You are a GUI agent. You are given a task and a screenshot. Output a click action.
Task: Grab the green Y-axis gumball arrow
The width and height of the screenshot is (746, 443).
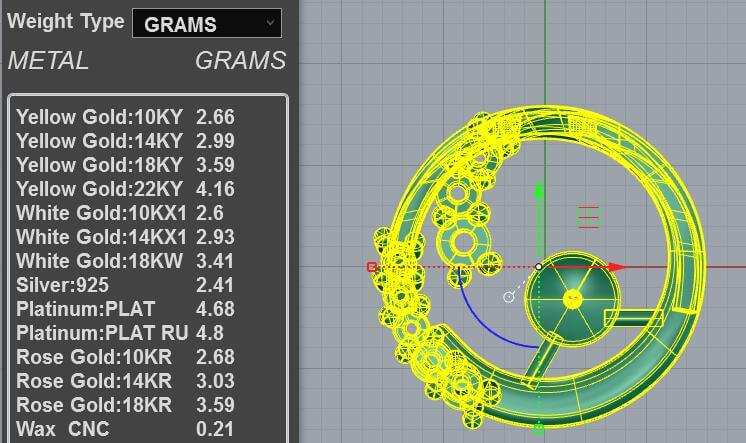point(539,189)
